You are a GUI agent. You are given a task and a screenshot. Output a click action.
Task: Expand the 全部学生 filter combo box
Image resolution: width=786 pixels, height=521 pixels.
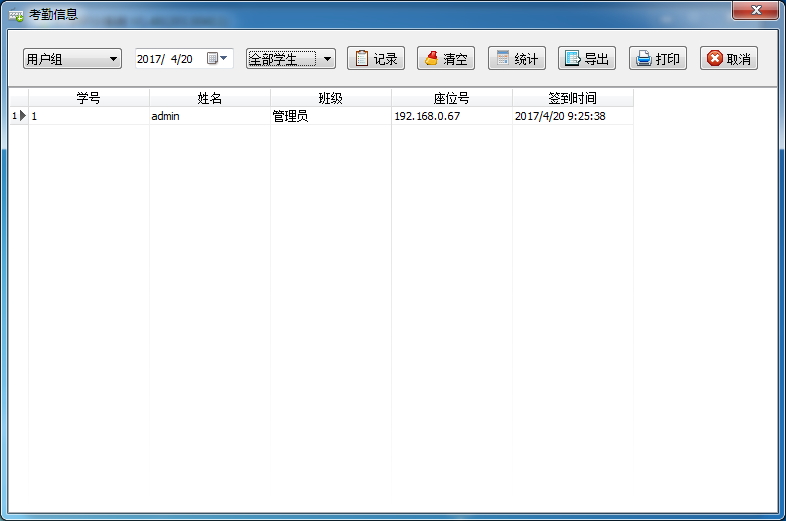click(291, 59)
